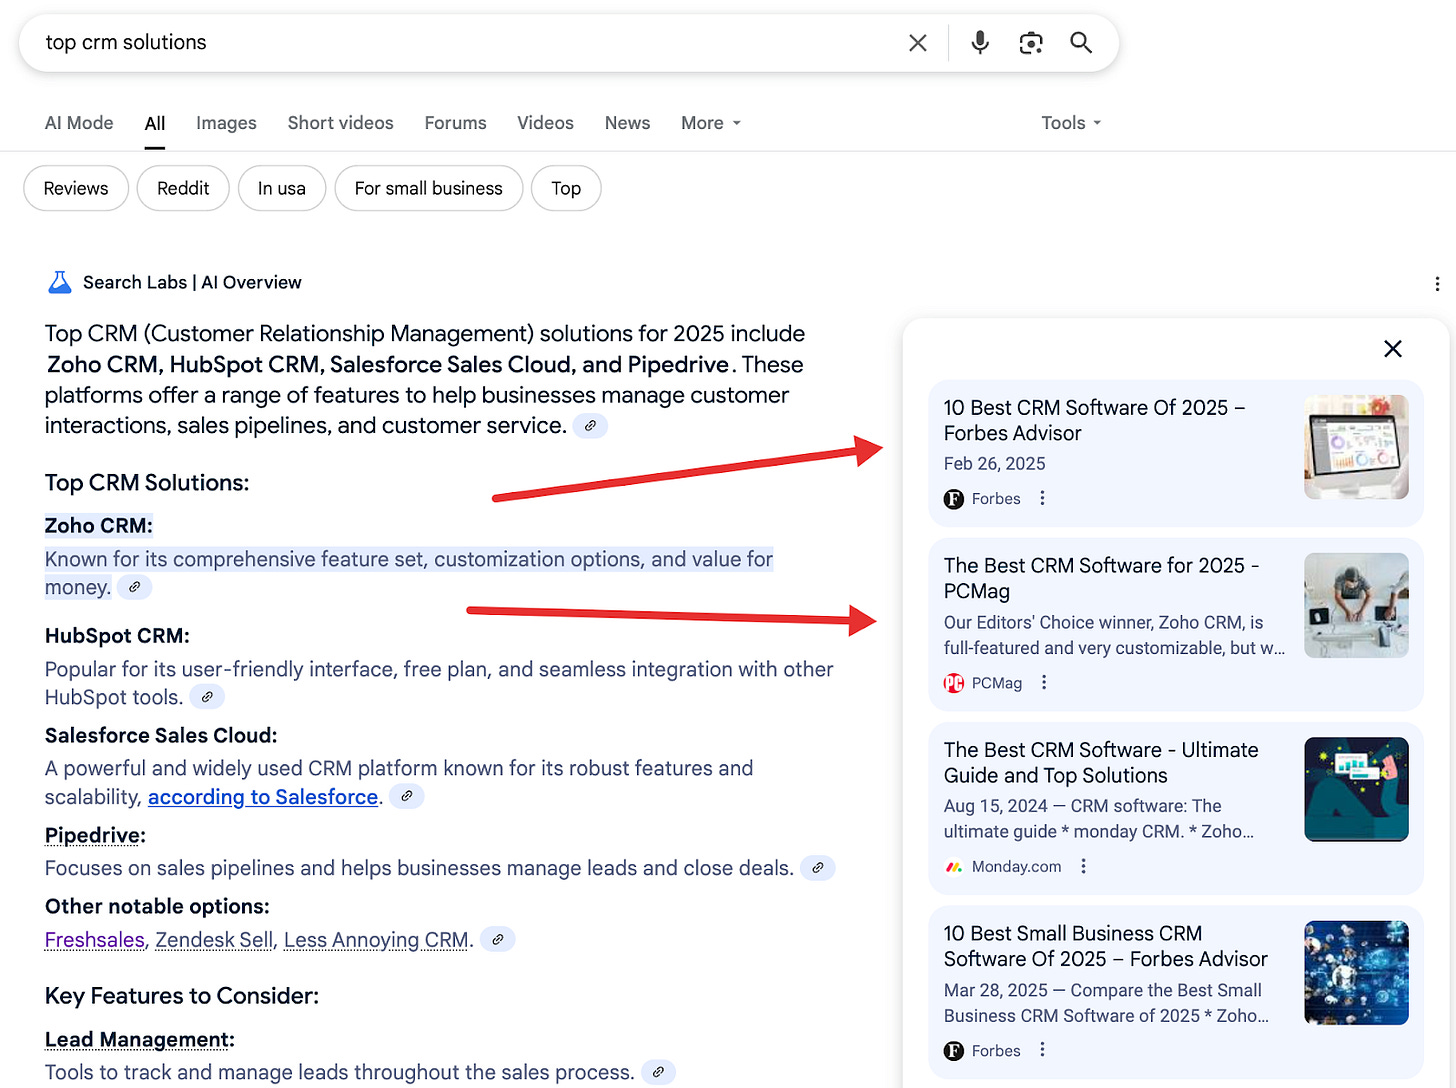1456x1088 pixels.
Task: Open the Tools dropdown
Action: click(x=1071, y=123)
